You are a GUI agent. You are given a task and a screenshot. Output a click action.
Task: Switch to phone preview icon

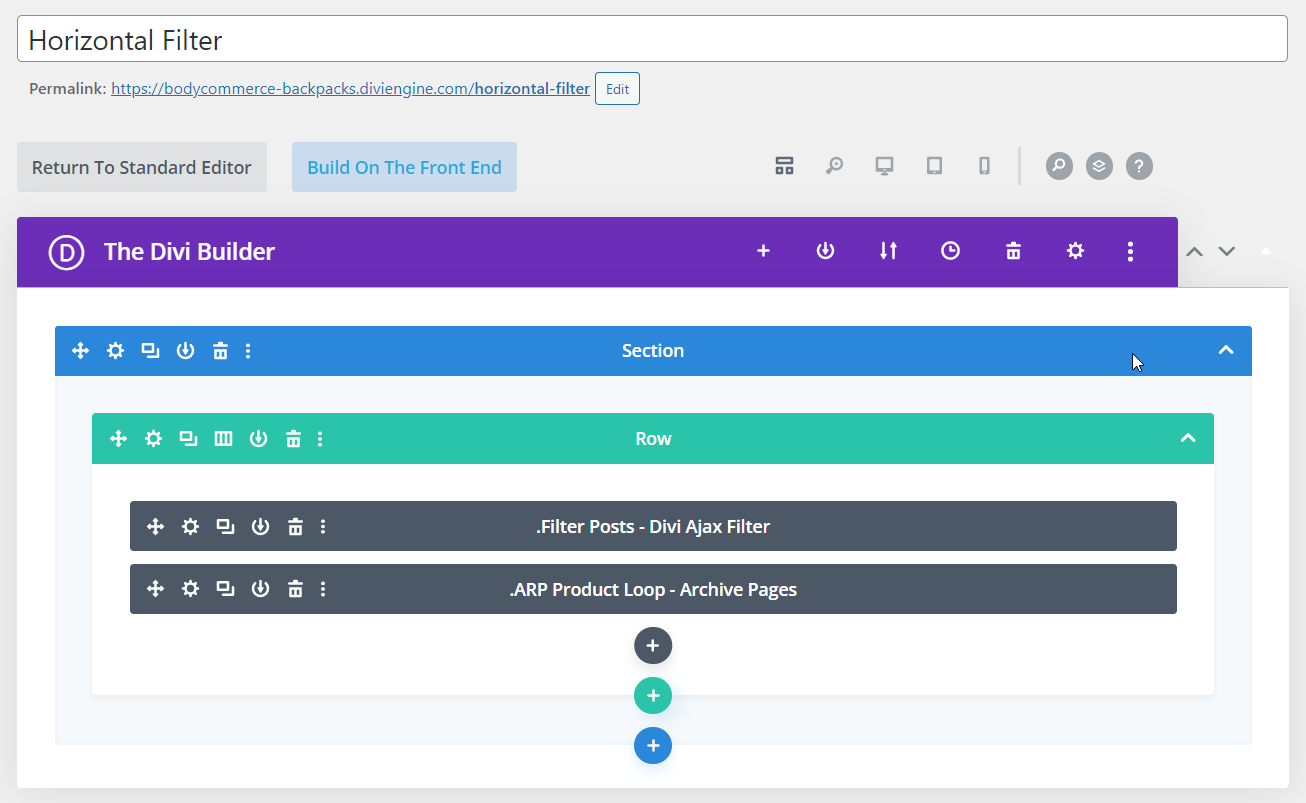point(984,166)
